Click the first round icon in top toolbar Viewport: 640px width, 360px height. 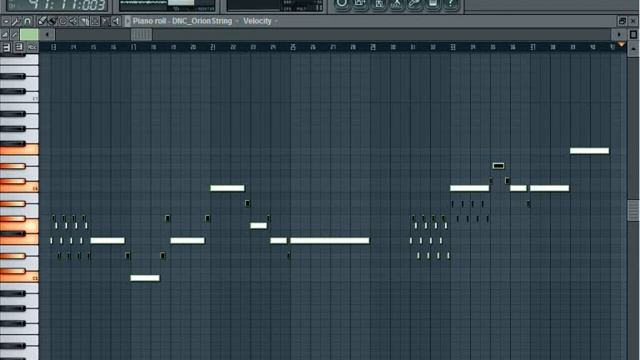342,4
